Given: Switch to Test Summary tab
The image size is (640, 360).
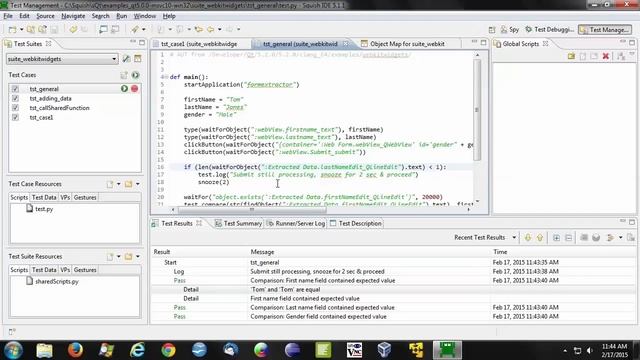Looking at the screenshot, I should pos(238,224).
